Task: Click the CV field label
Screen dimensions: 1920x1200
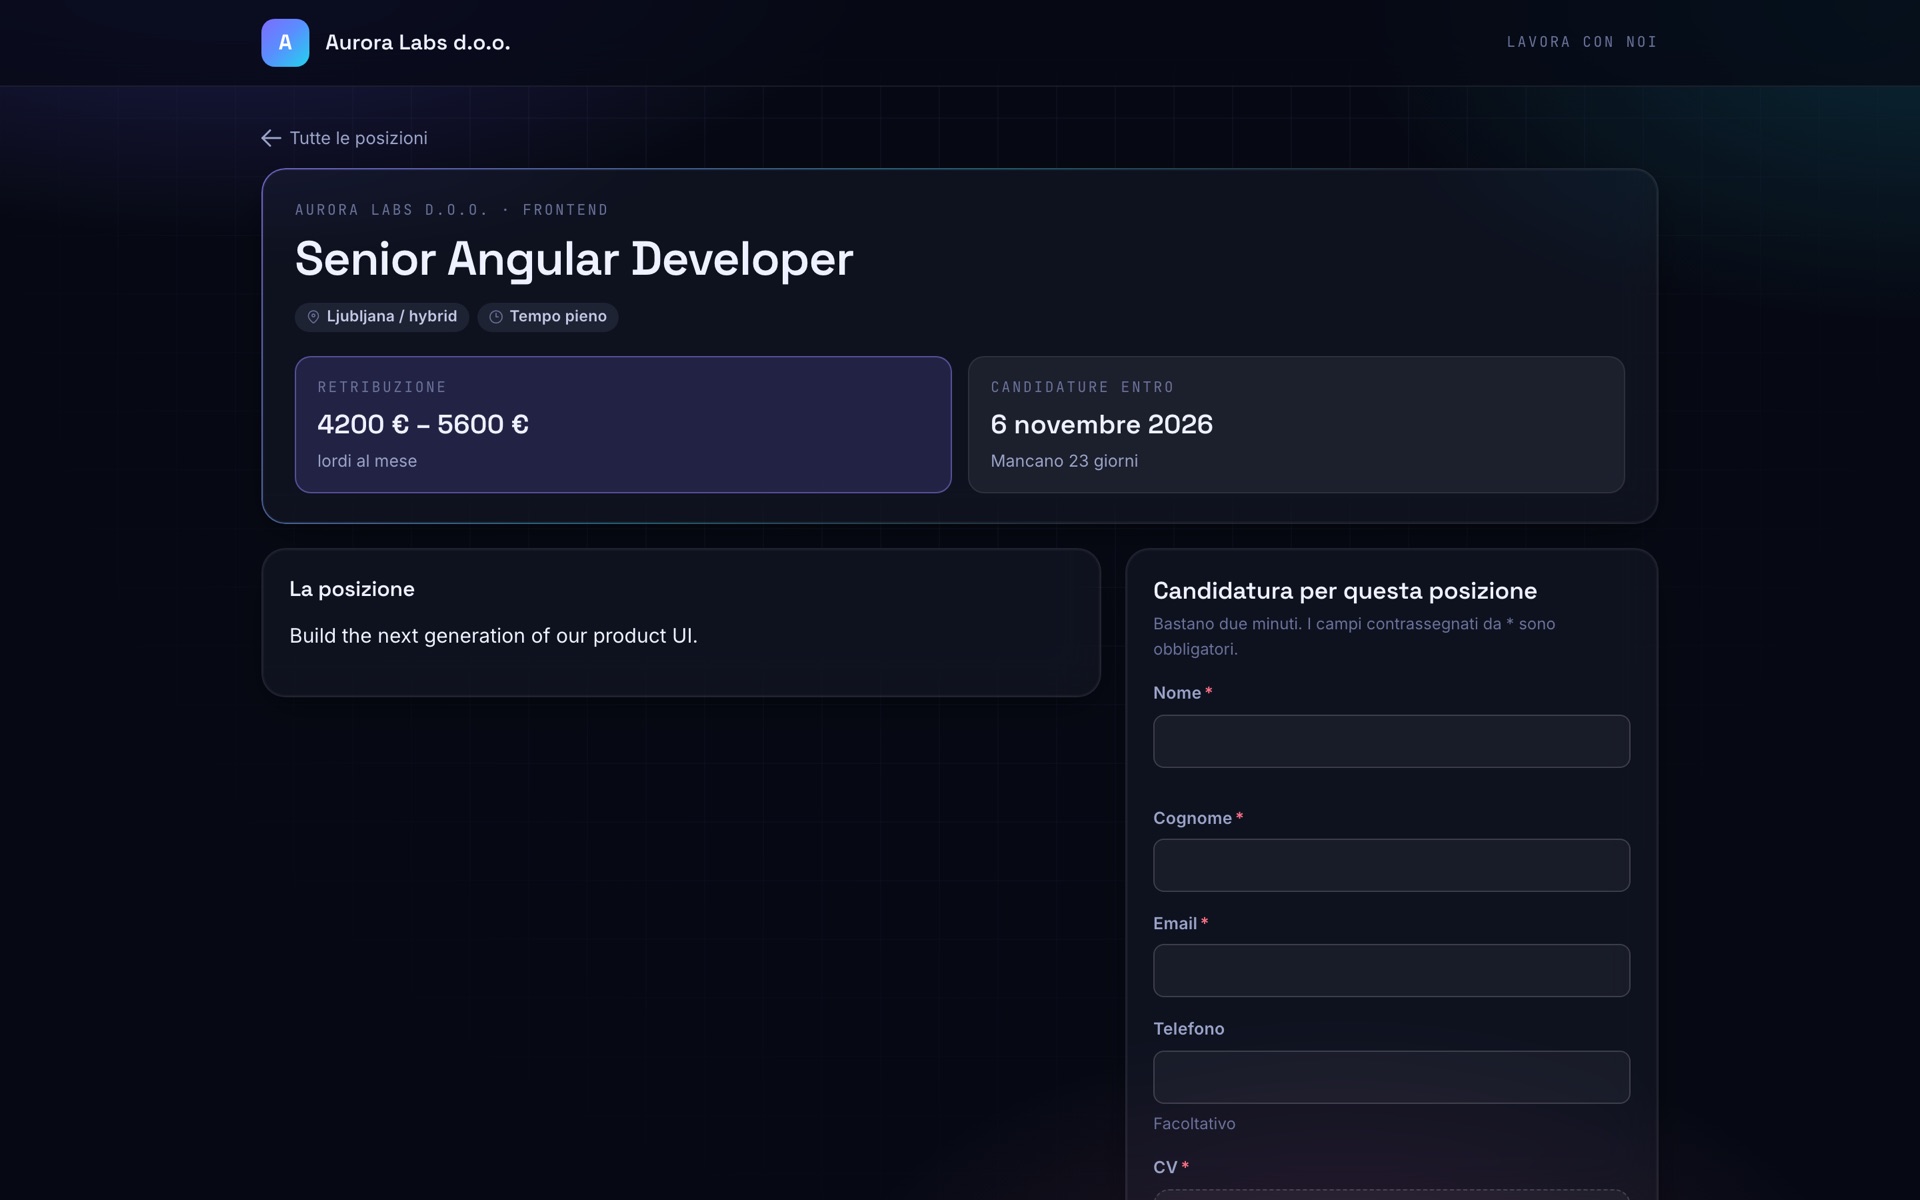Action: 1165,1167
